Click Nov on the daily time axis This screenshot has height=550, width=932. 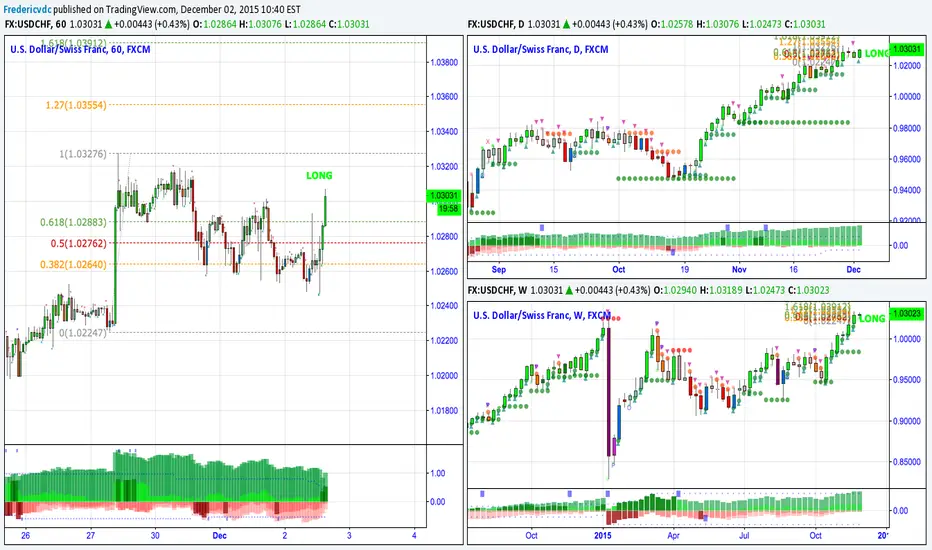pyautogui.click(x=739, y=269)
